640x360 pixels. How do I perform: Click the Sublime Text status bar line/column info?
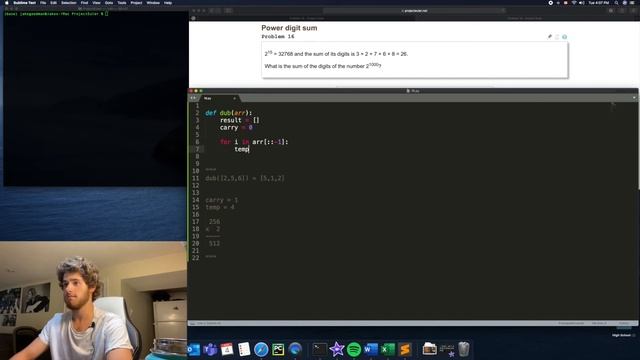[x=209, y=323]
